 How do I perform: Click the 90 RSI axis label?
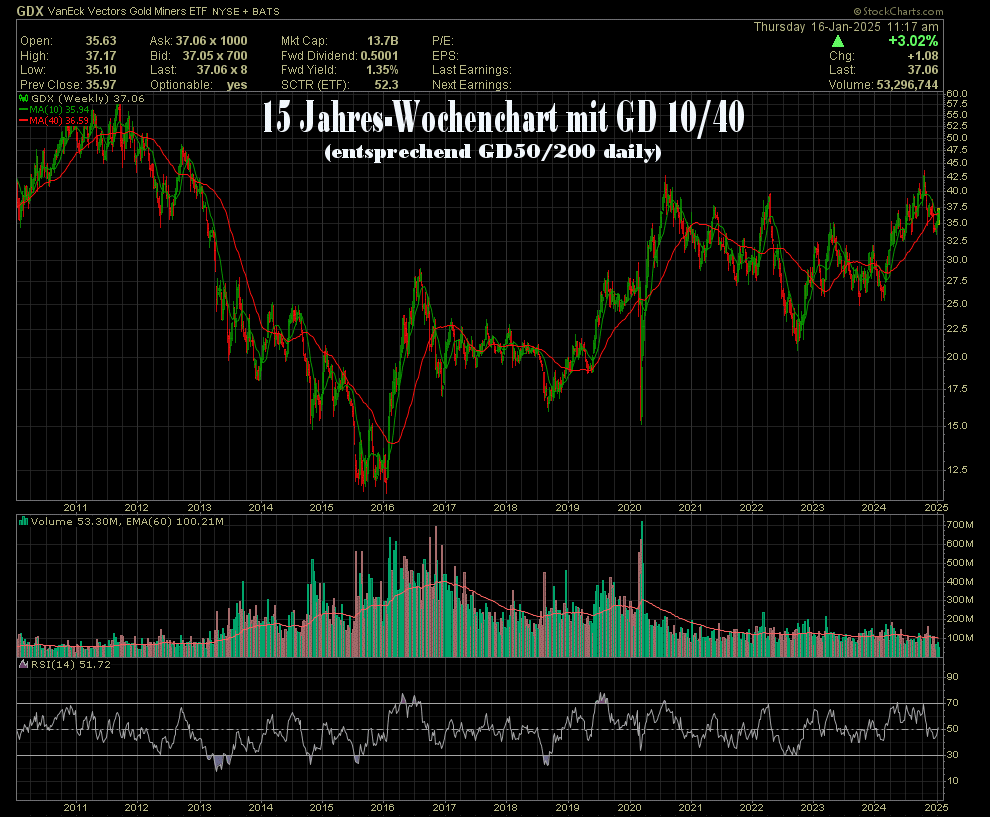(x=952, y=677)
